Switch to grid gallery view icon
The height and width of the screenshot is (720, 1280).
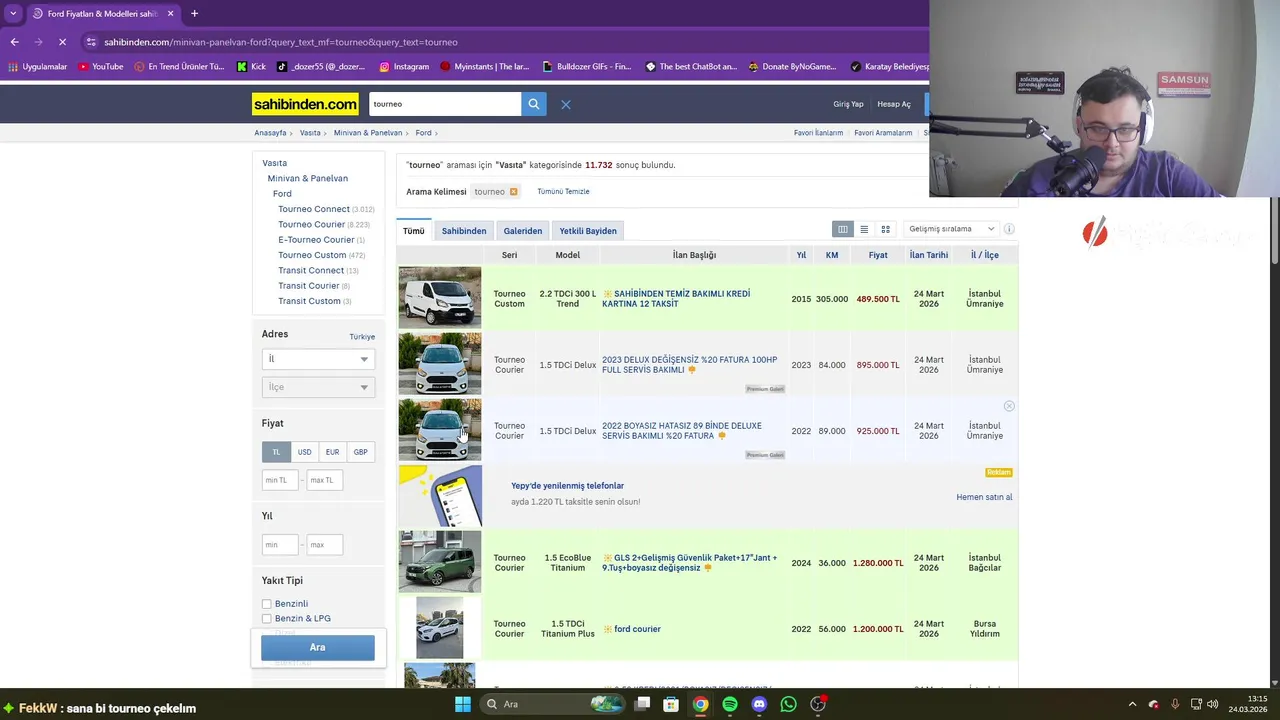[885, 229]
